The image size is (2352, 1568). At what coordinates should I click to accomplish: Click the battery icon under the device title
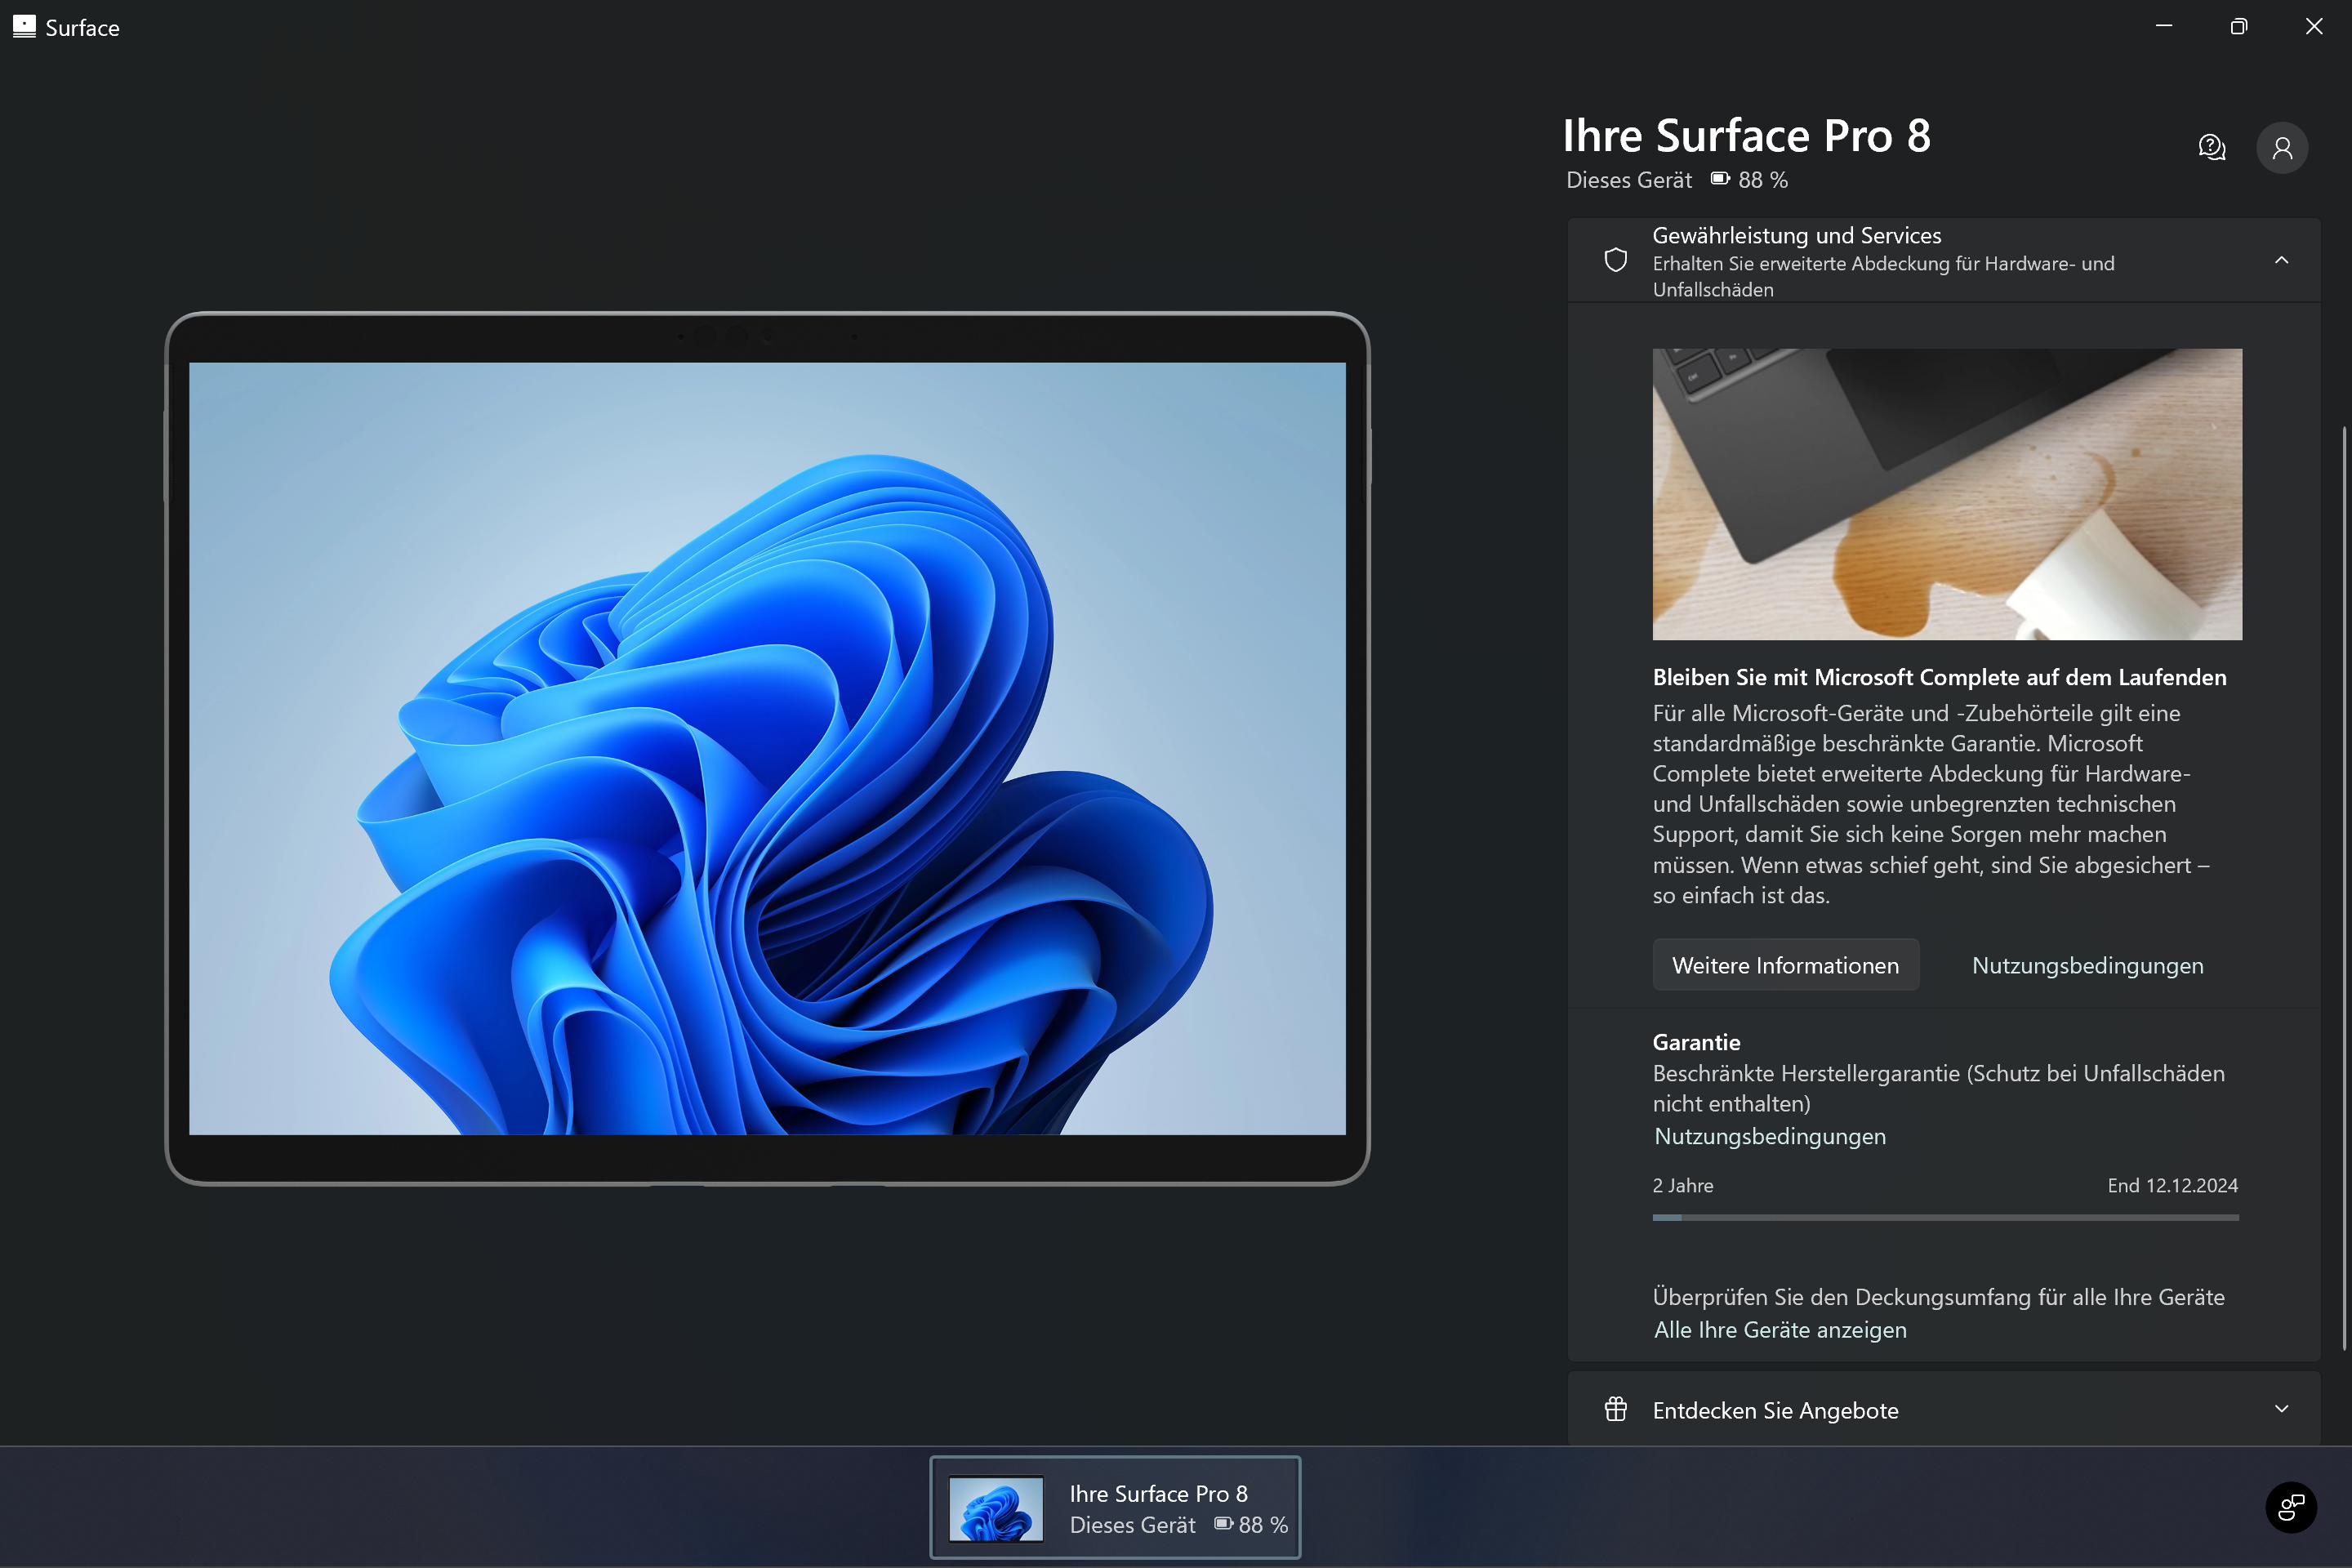point(1720,179)
